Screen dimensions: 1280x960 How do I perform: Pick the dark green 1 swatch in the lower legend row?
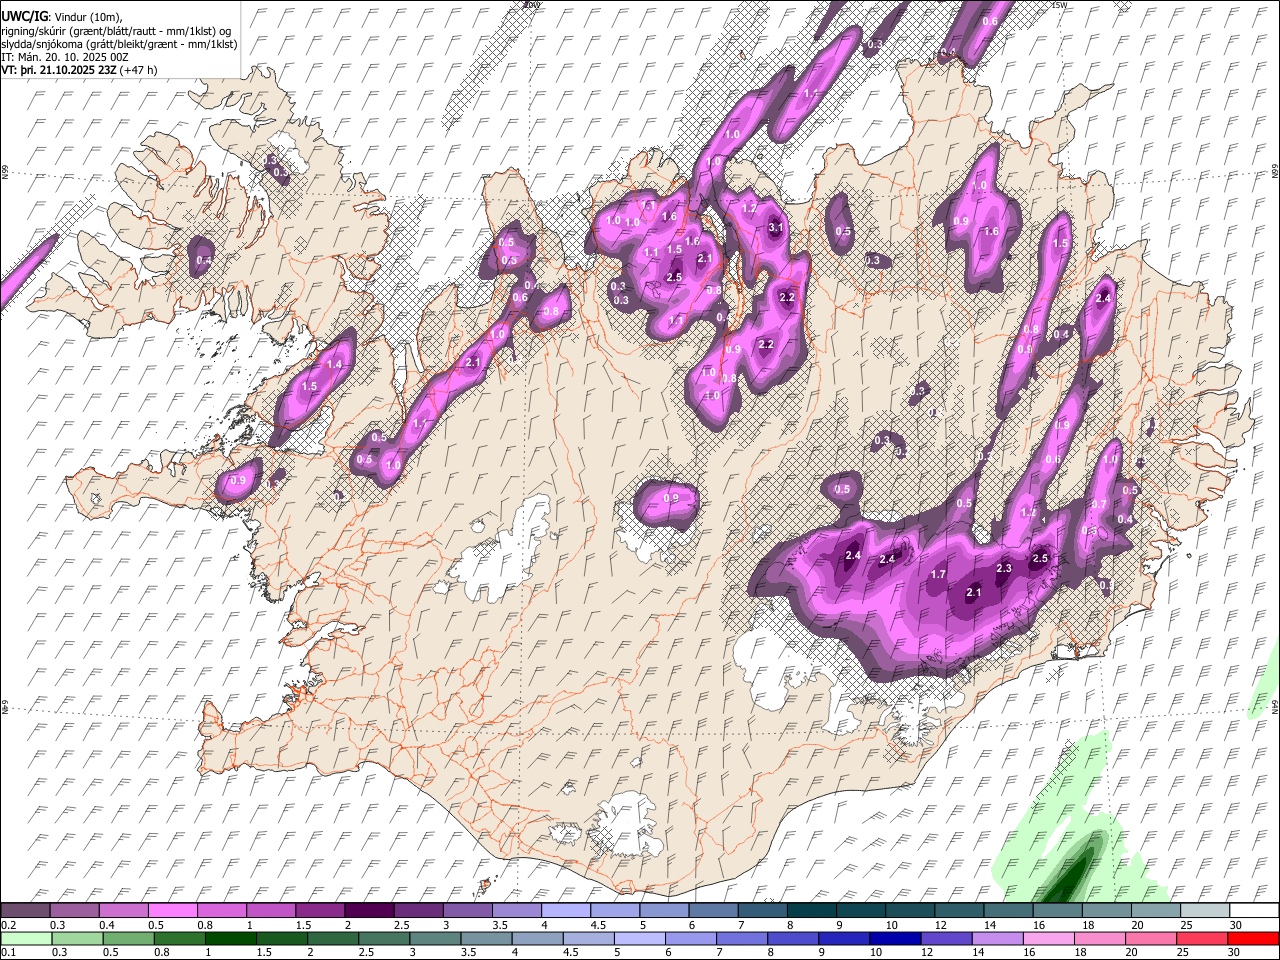point(230,938)
